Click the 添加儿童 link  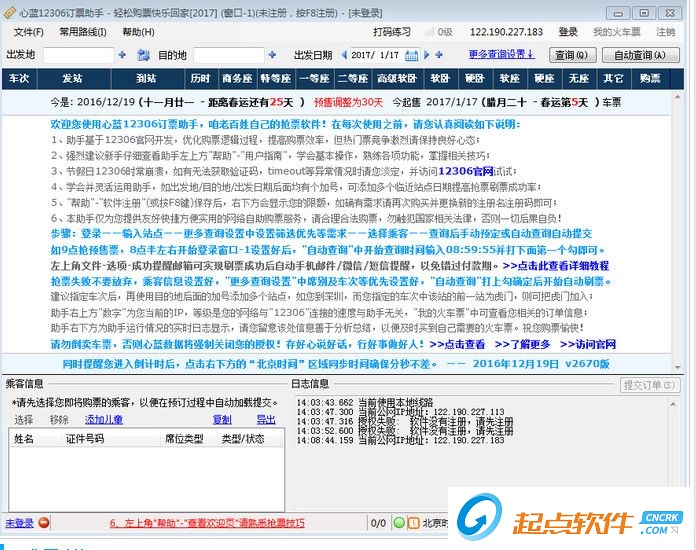(x=104, y=420)
